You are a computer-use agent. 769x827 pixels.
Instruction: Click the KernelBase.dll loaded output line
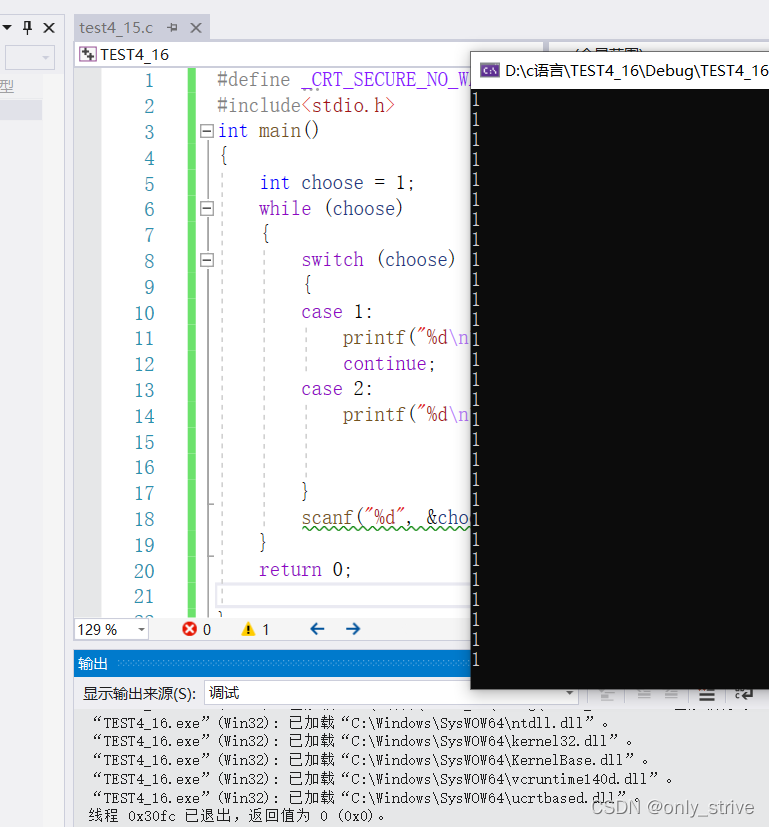click(x=370, y=760)
